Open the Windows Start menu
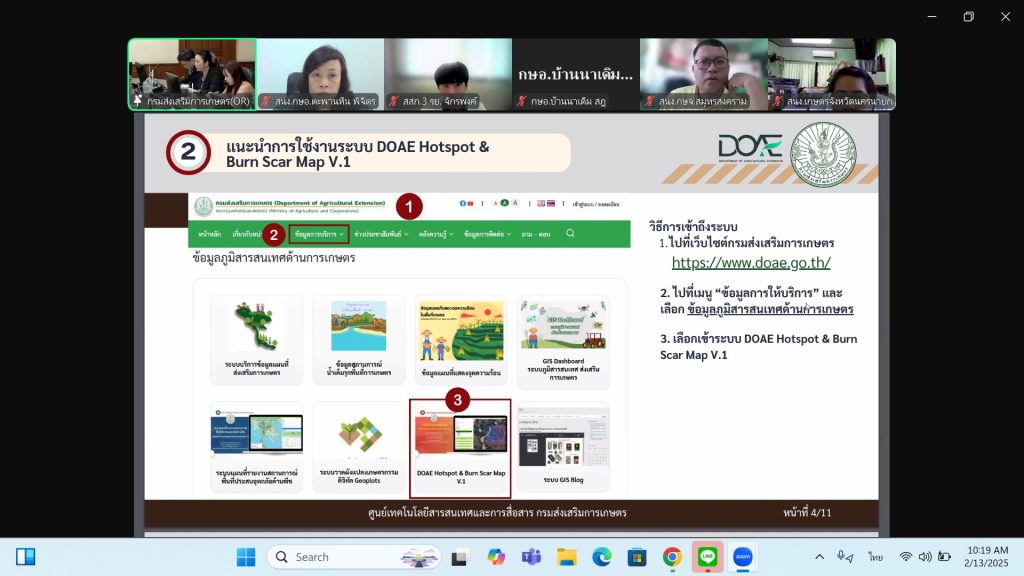This screenshot has width=1024, height=576. 246,557
